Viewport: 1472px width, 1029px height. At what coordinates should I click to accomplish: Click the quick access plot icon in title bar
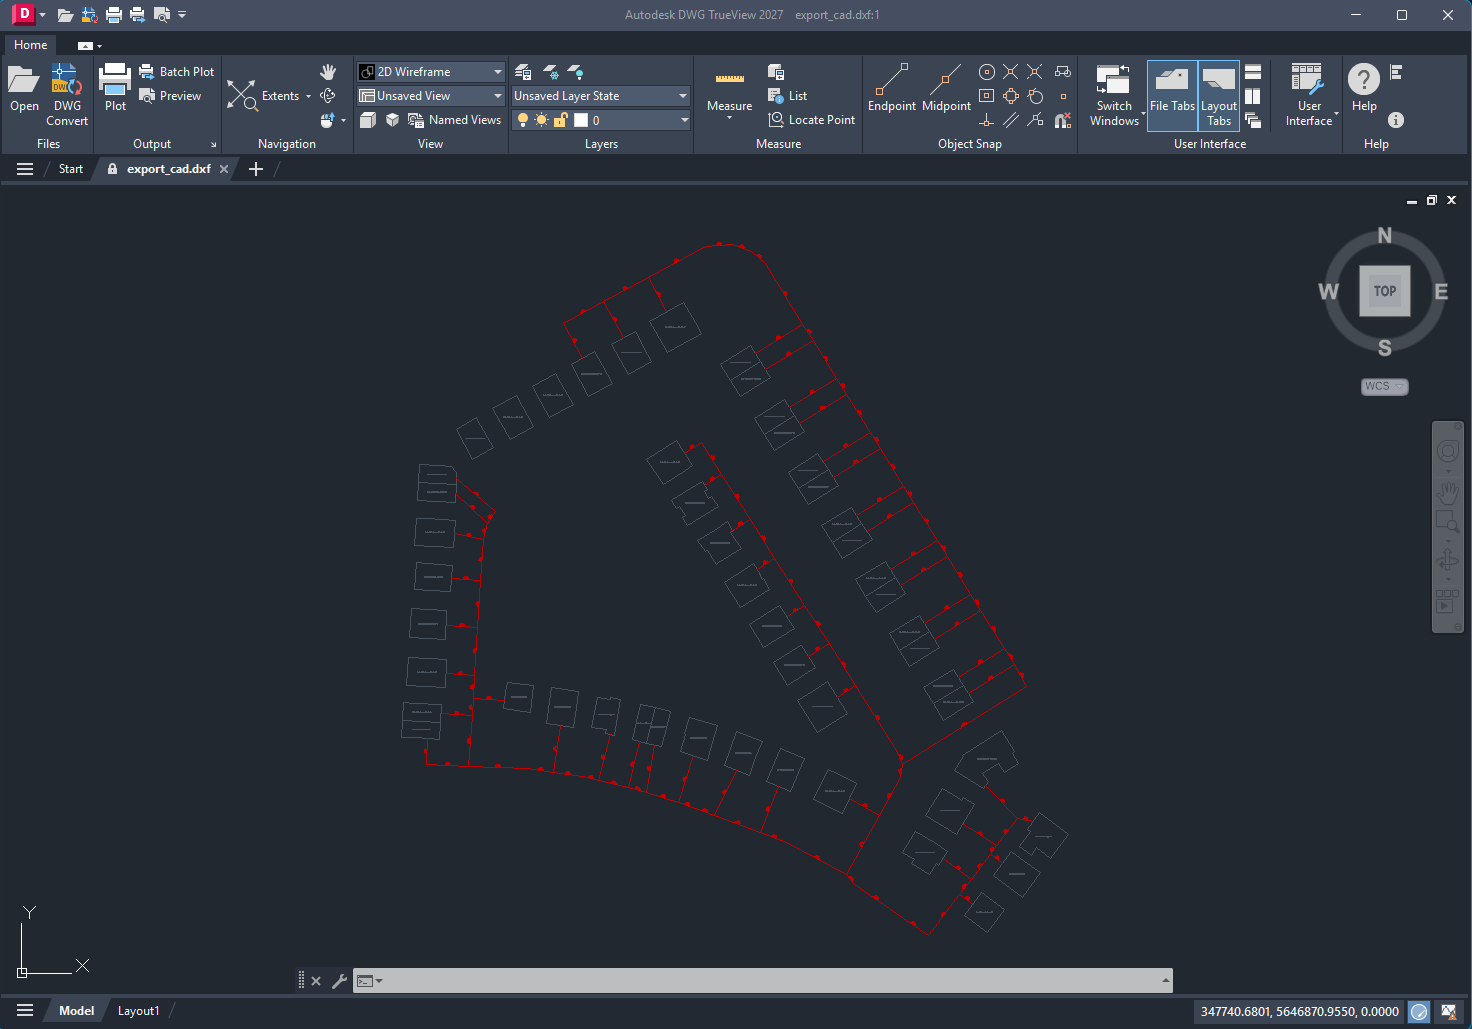click(x=114, y=15)
